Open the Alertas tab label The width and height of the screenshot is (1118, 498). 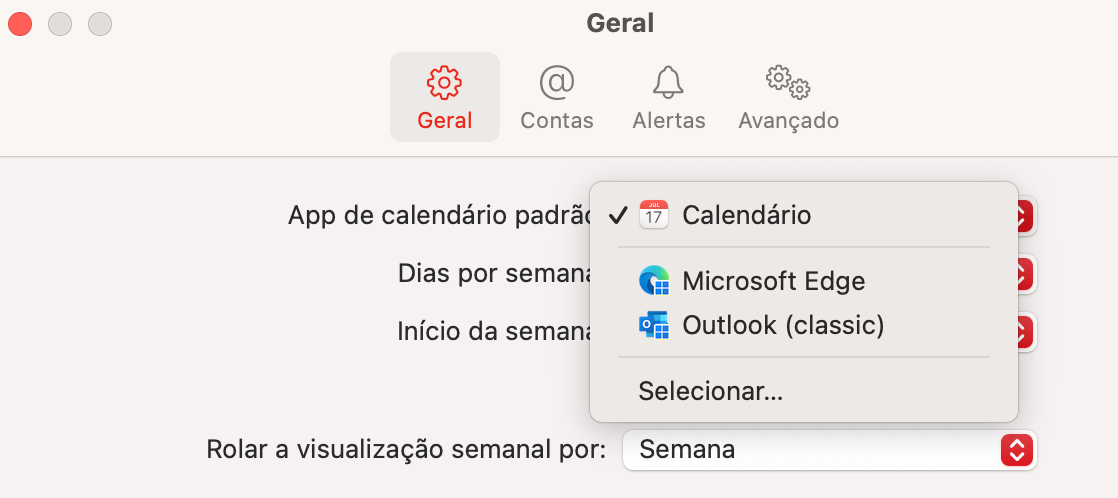(669, 121)
